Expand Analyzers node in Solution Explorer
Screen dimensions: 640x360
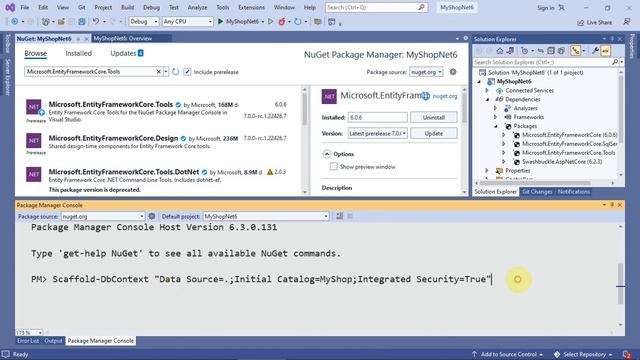pyautogui.click(x=496, y=108)
